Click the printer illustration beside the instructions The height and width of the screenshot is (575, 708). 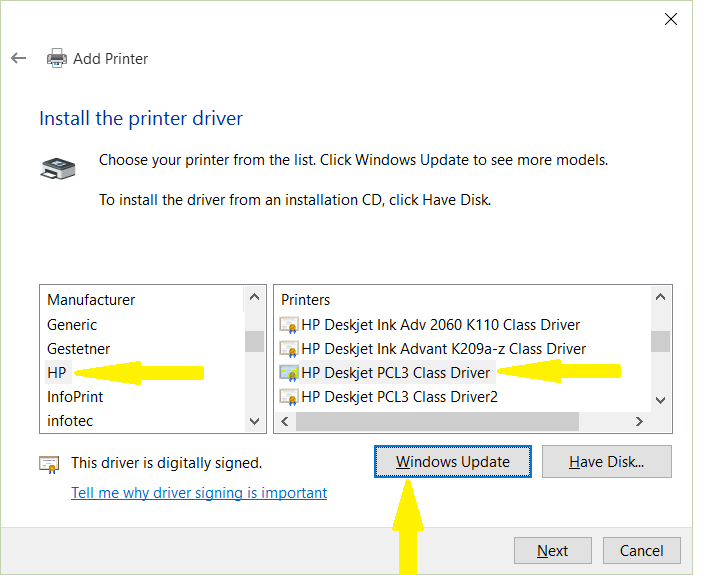[57, 169]
